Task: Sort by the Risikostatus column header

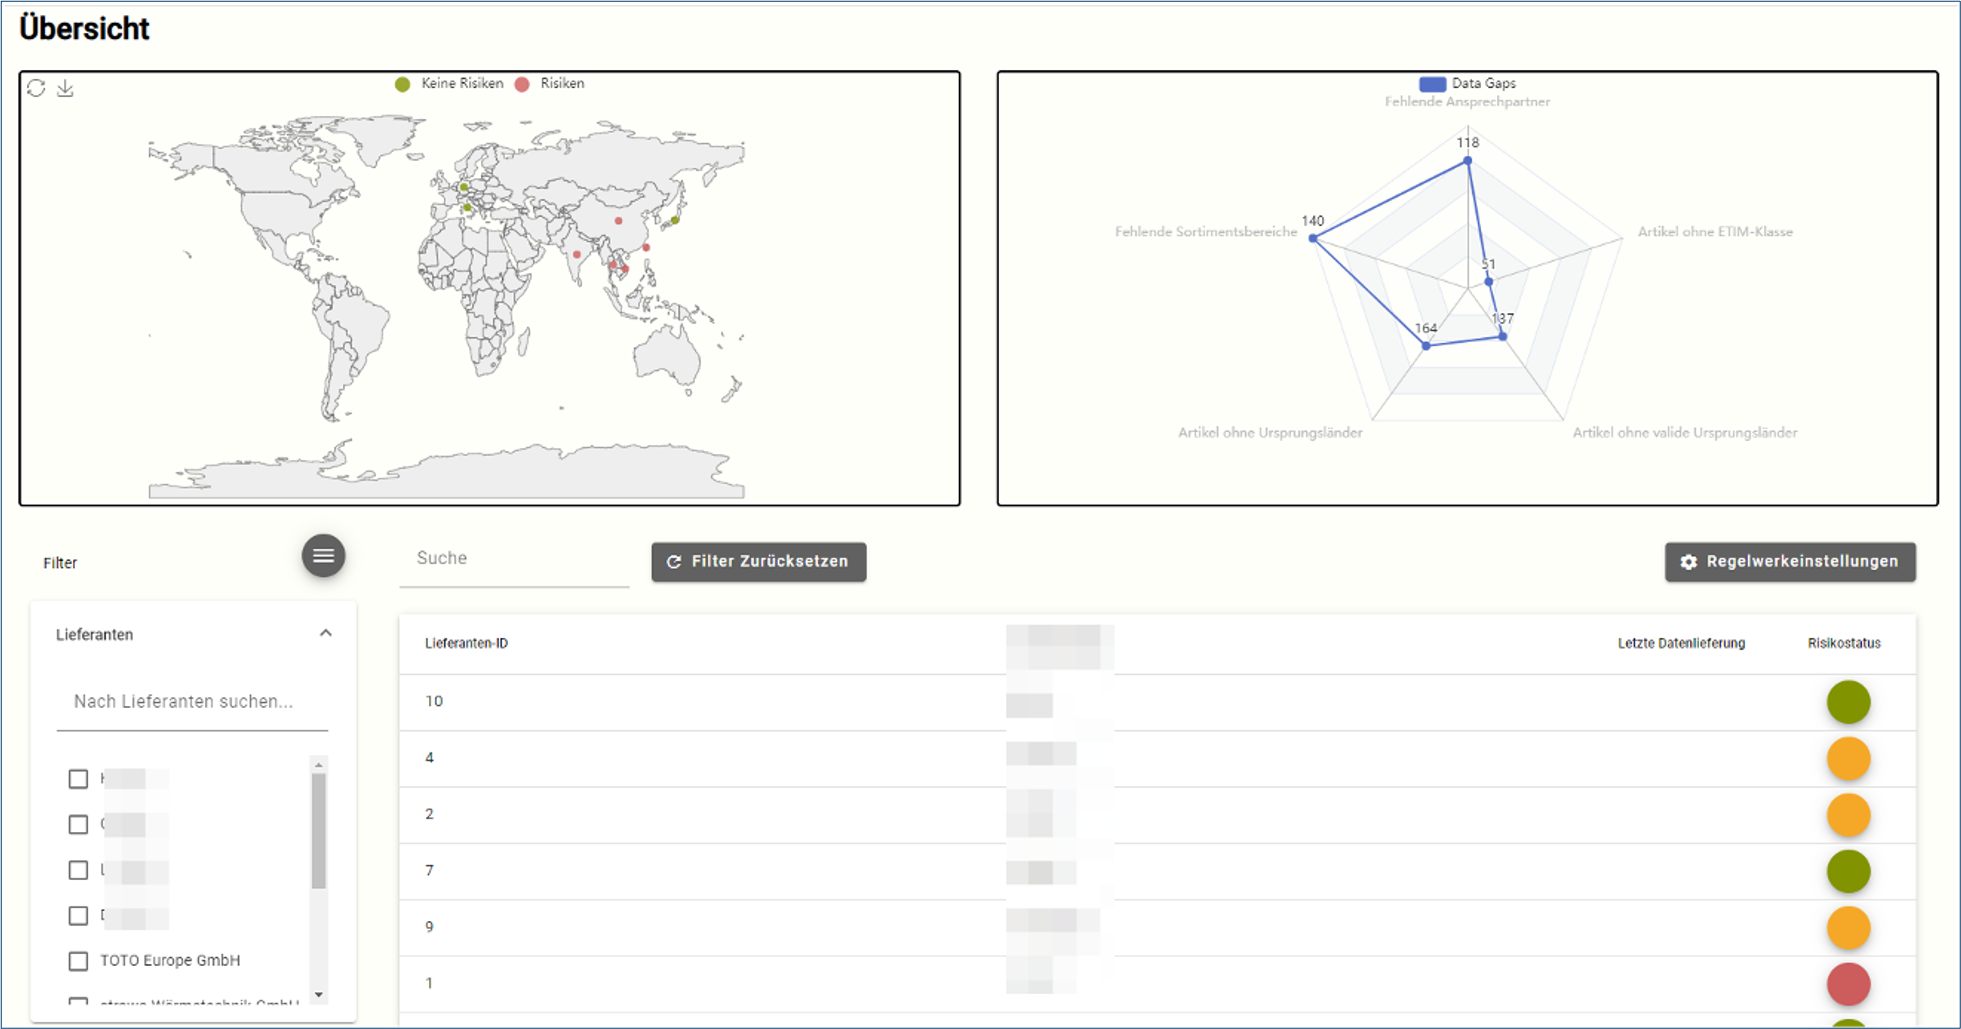Action: click(x=1844, y=644)
